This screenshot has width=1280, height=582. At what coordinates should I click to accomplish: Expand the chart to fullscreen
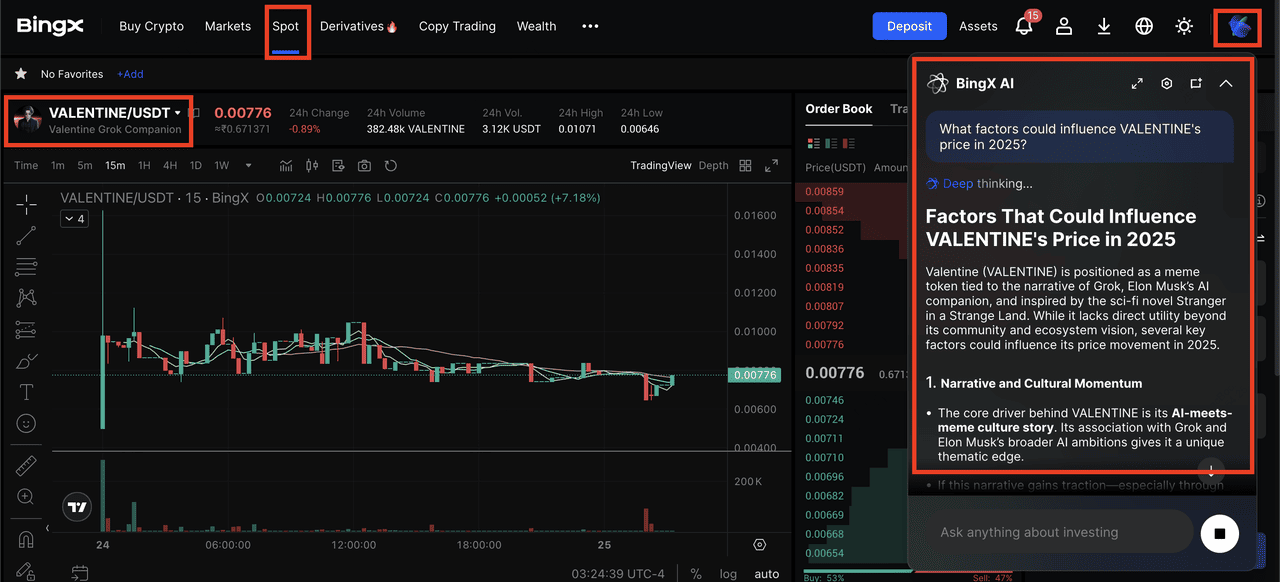click(x=771, y=166)
